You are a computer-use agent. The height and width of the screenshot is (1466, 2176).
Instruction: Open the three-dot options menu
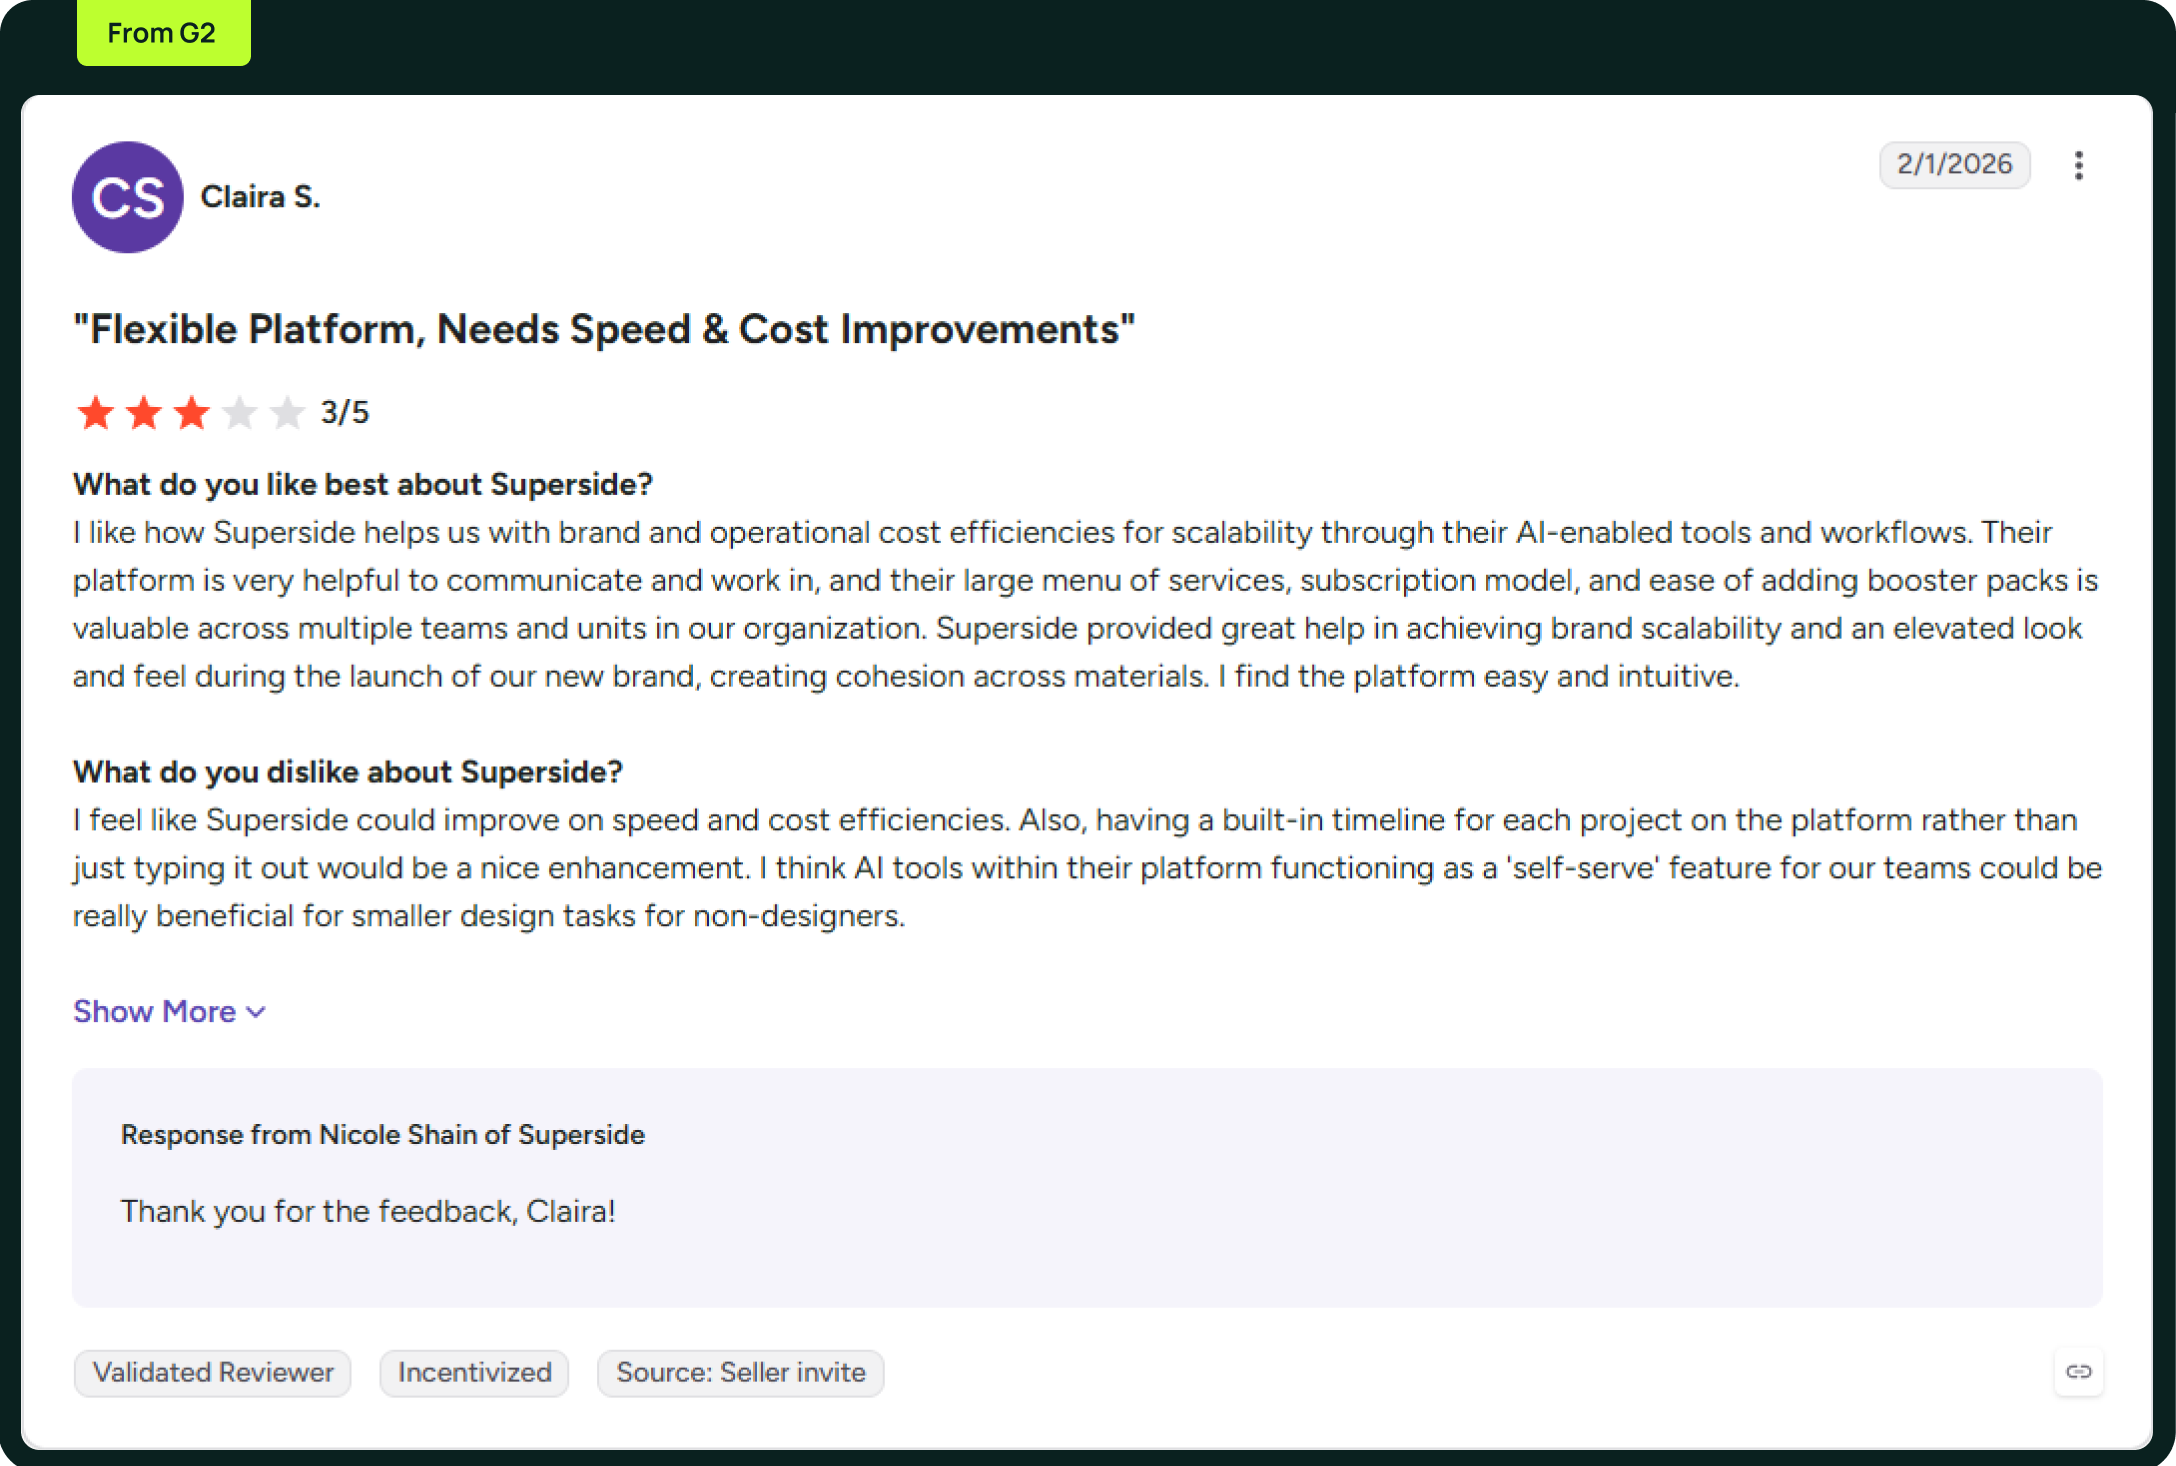2079,165
